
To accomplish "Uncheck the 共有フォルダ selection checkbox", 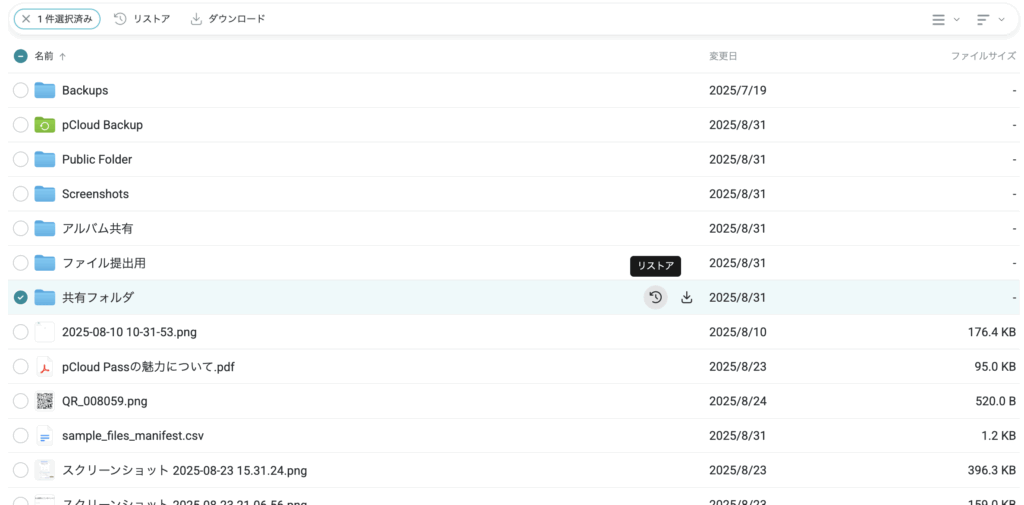I will [20, 297].
